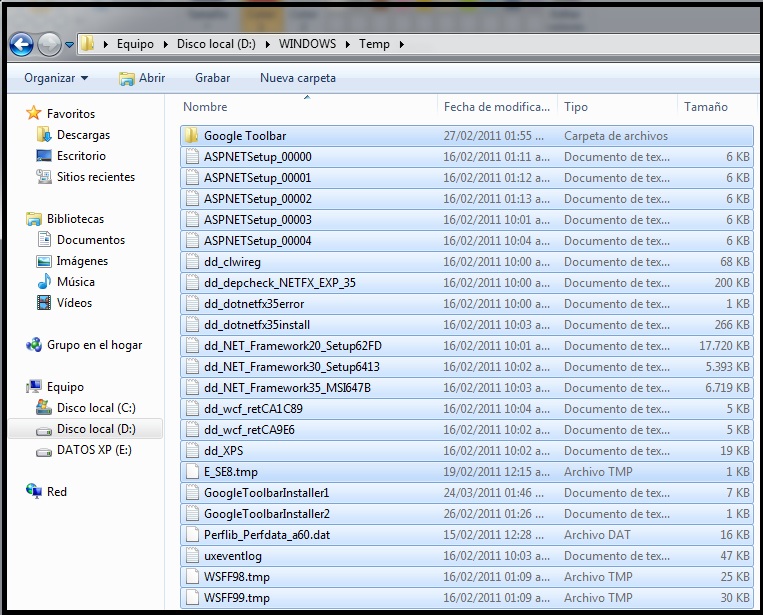Select Disco local (D:) drive in sidebar
Screen dimensions: 763x615
click(x=86, y=429)
